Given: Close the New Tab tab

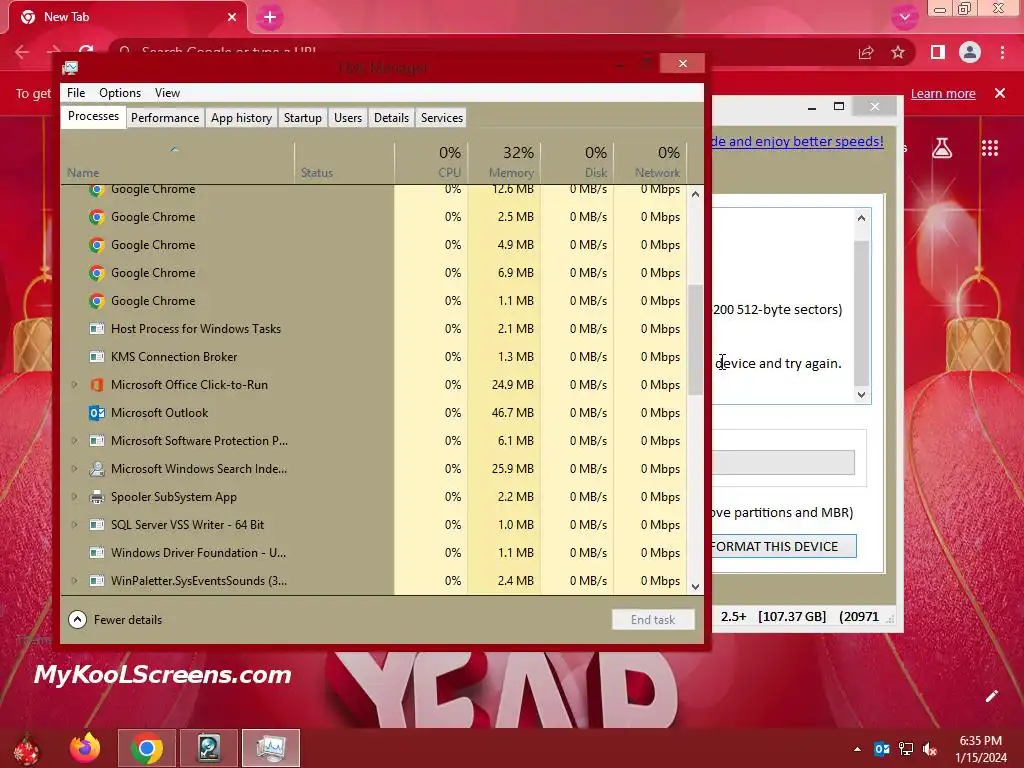Looking at the screenshot, I should coord(232,17).
